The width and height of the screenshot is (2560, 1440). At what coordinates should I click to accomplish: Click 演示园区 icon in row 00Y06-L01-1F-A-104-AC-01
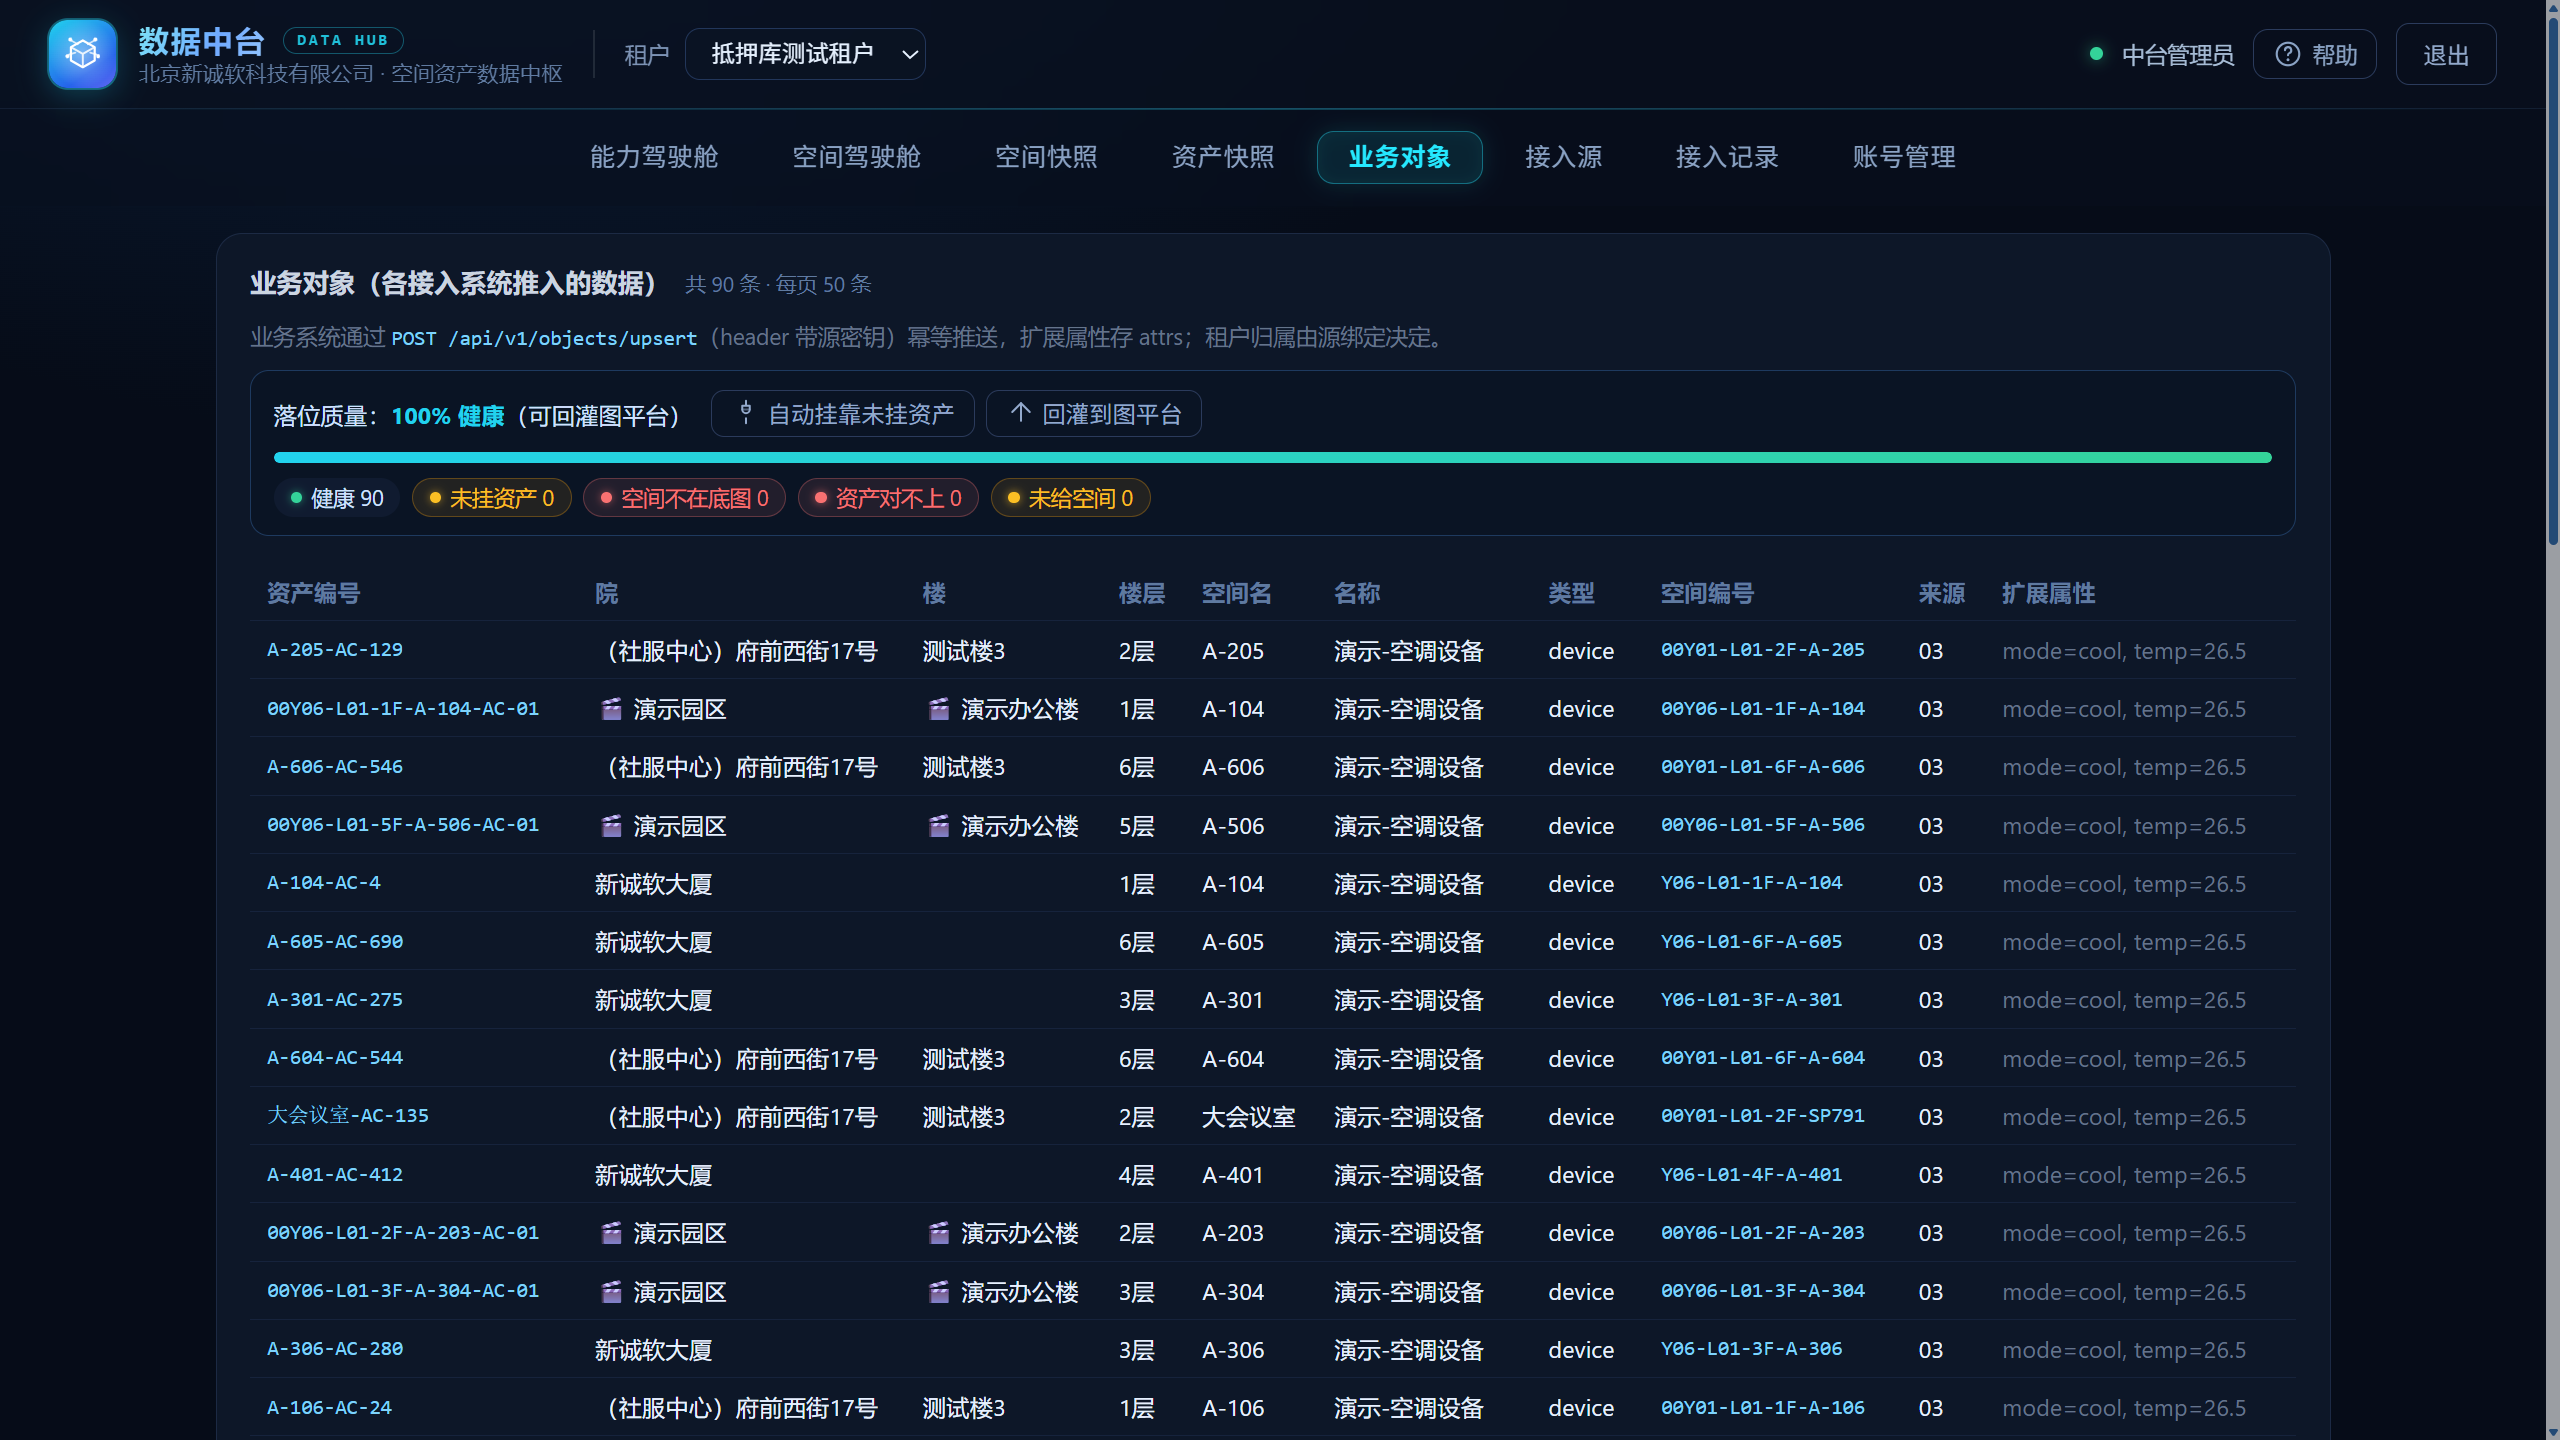[x=611, y=709]
